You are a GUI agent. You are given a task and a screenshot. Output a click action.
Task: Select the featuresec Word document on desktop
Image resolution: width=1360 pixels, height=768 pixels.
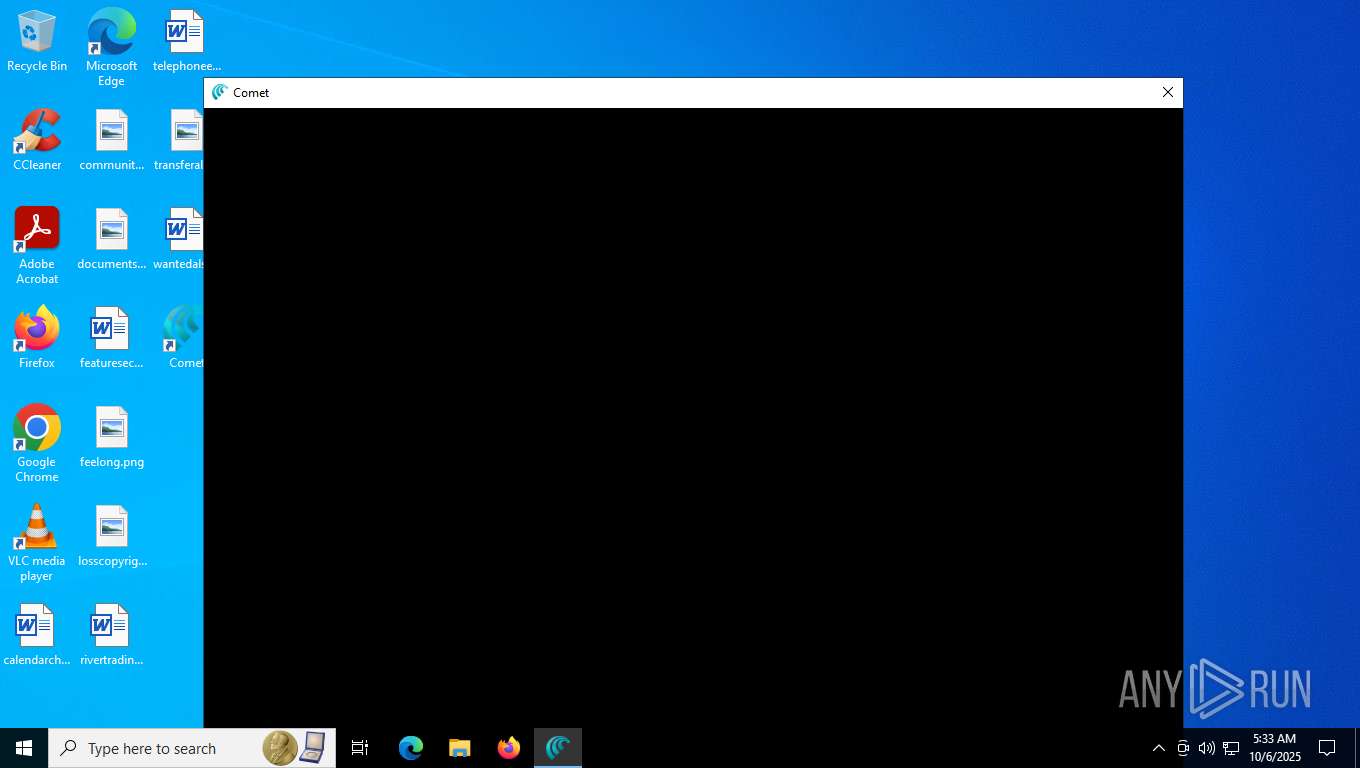(x=111, y=338)
